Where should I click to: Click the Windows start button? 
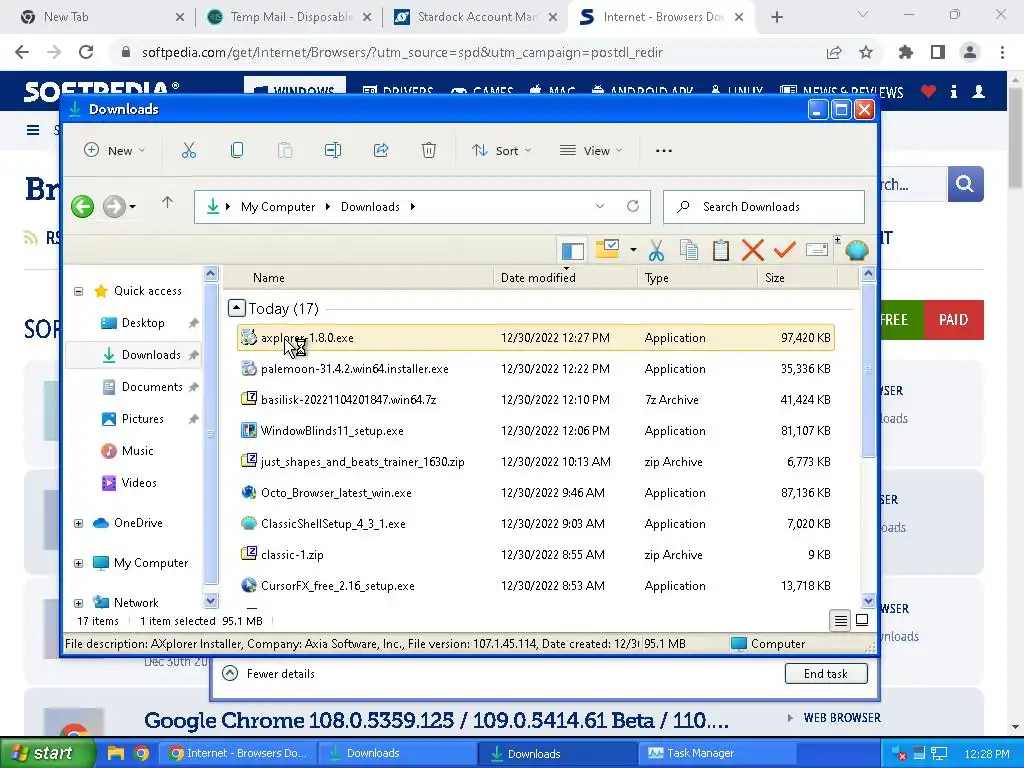(x=47, y=753)
